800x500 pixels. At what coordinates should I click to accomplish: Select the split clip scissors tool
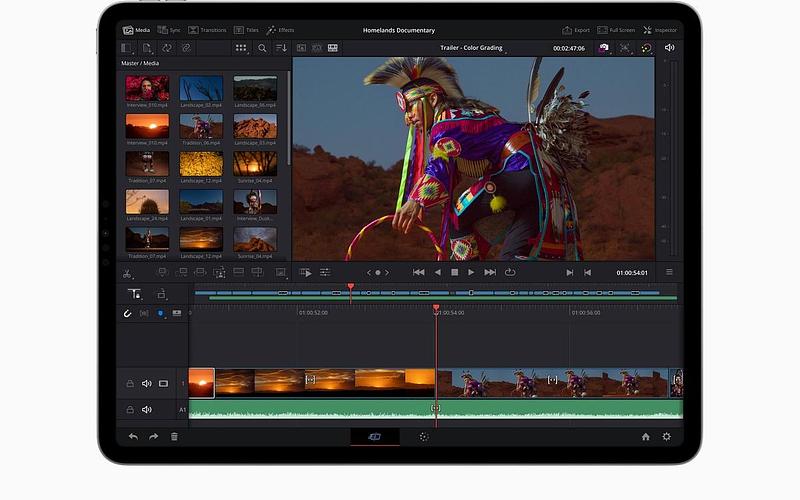(x=127, y=272)
